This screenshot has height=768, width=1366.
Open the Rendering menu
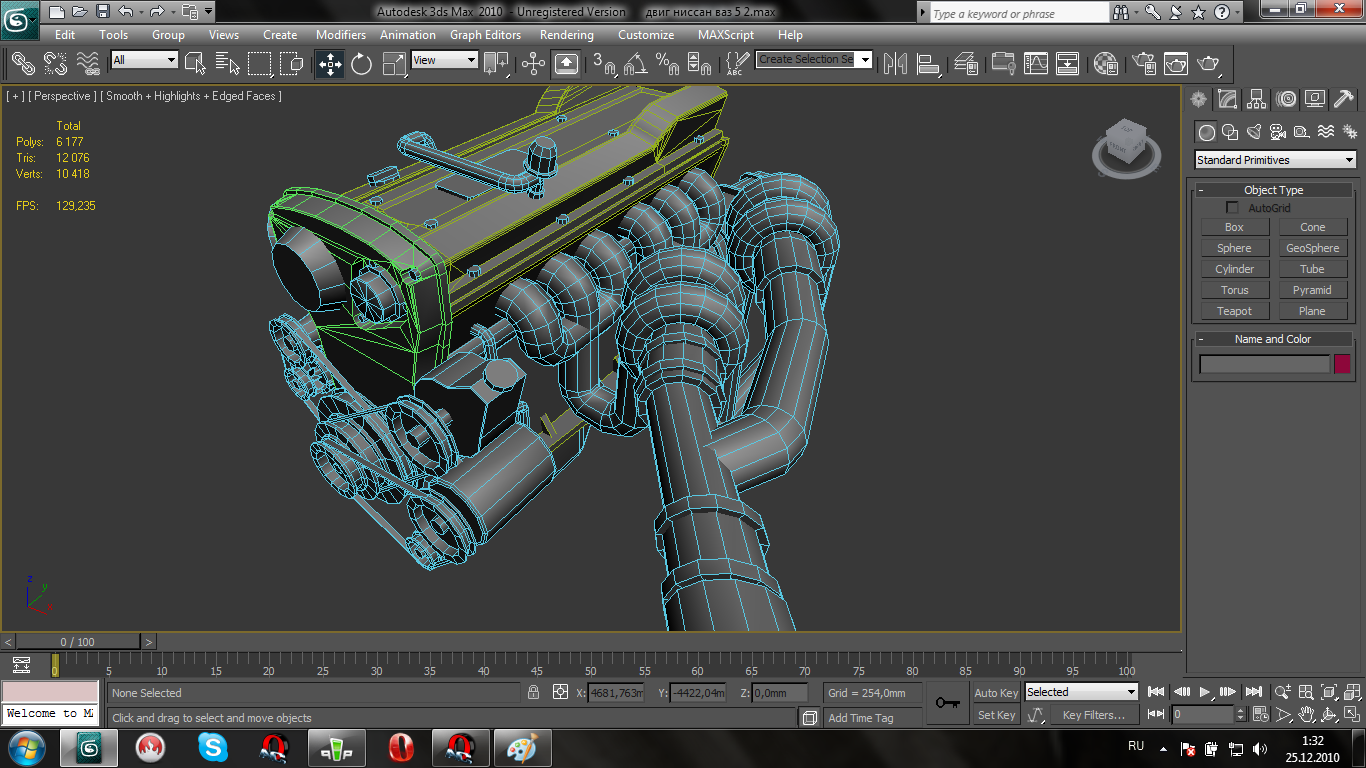coord(566,35)
